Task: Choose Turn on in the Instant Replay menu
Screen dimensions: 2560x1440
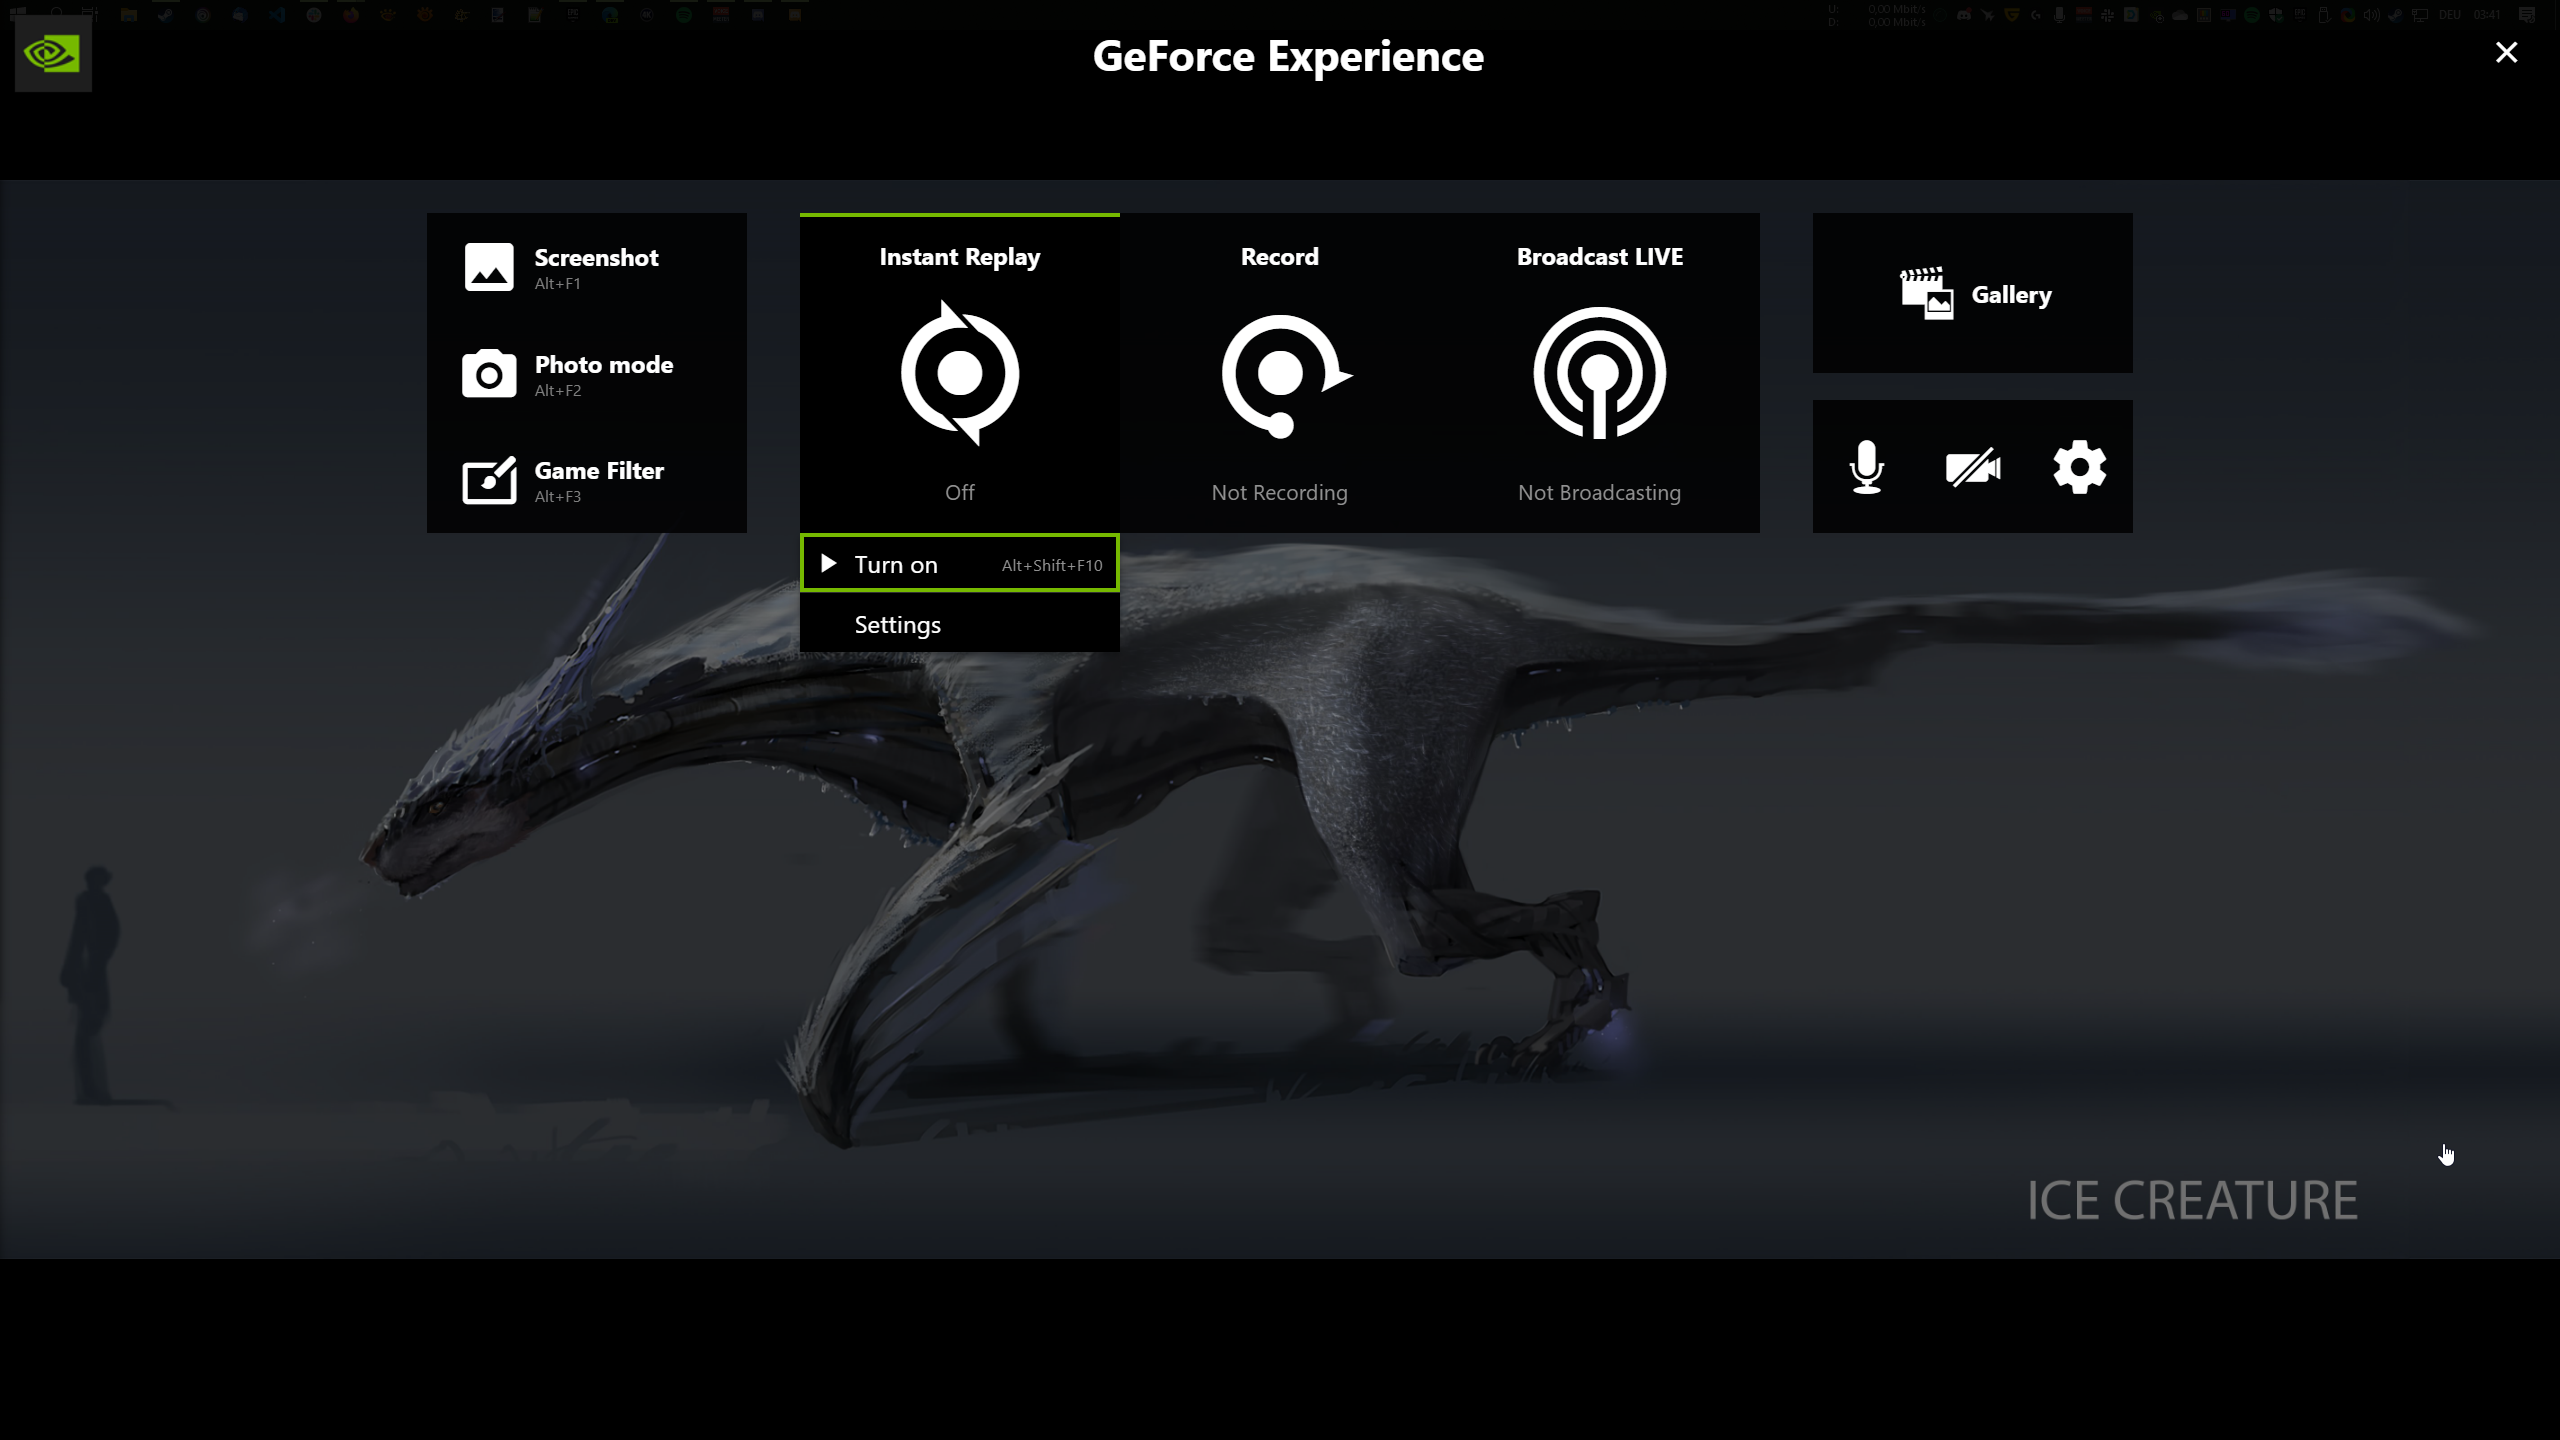Action: pyautogui.click(x=960, y=564)
